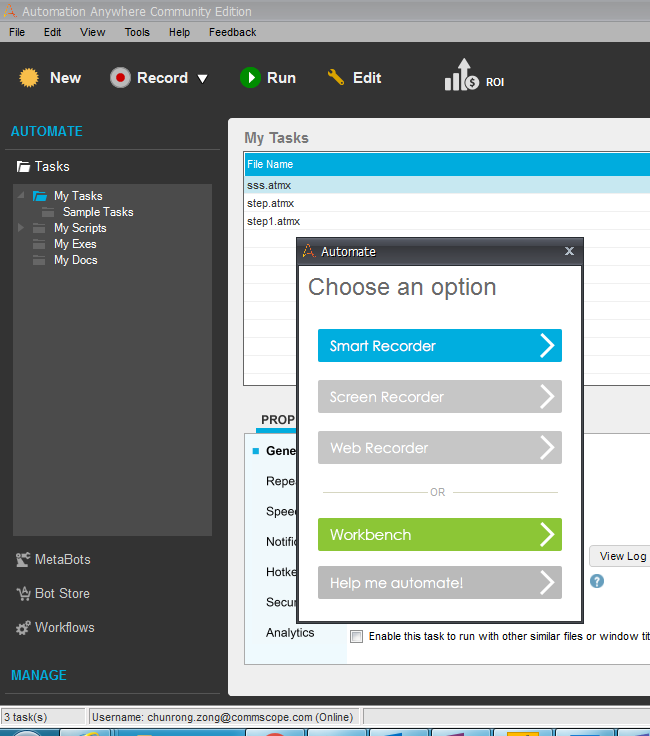
Task: Click the blue help question icon
Action: 597,582
